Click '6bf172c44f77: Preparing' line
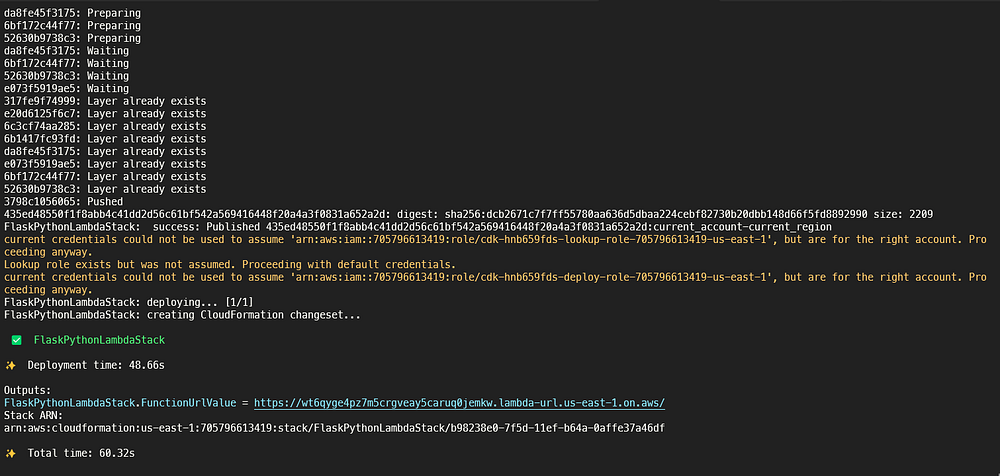 (x=72, y=26)
